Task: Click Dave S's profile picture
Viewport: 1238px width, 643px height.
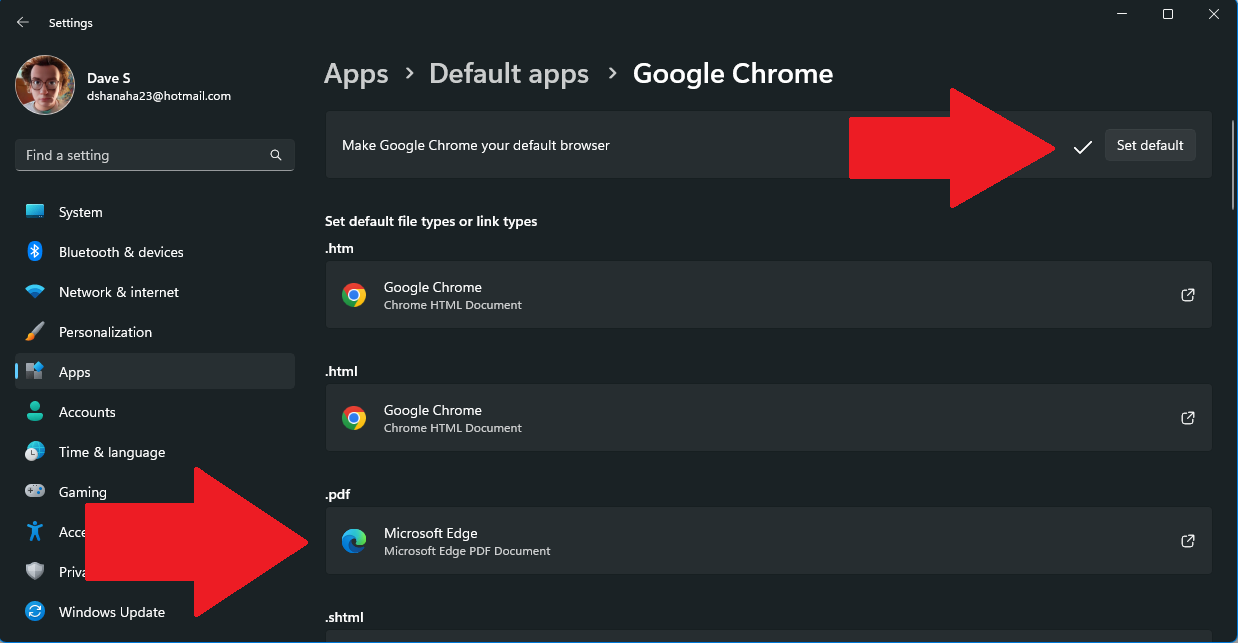Action: pyautogui.click(x=44, y=85)
